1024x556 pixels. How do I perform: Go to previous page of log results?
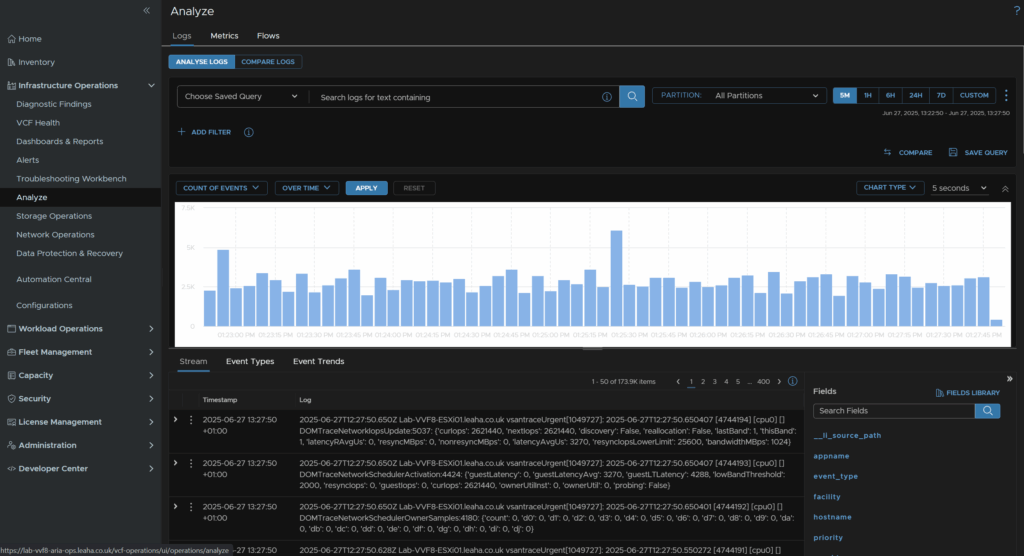[678, 382]
